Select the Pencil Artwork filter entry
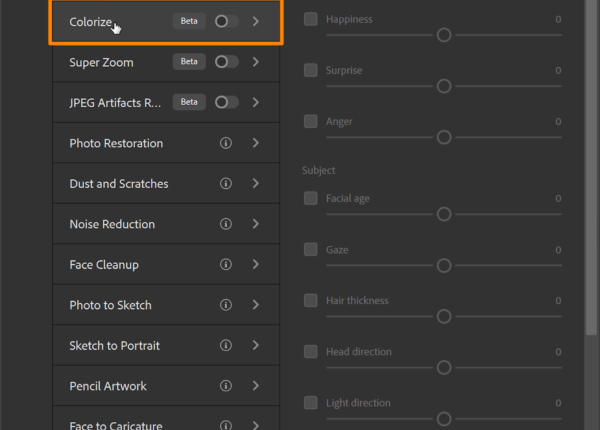Screen dimensions: 600x430 (x=108, y=386)
